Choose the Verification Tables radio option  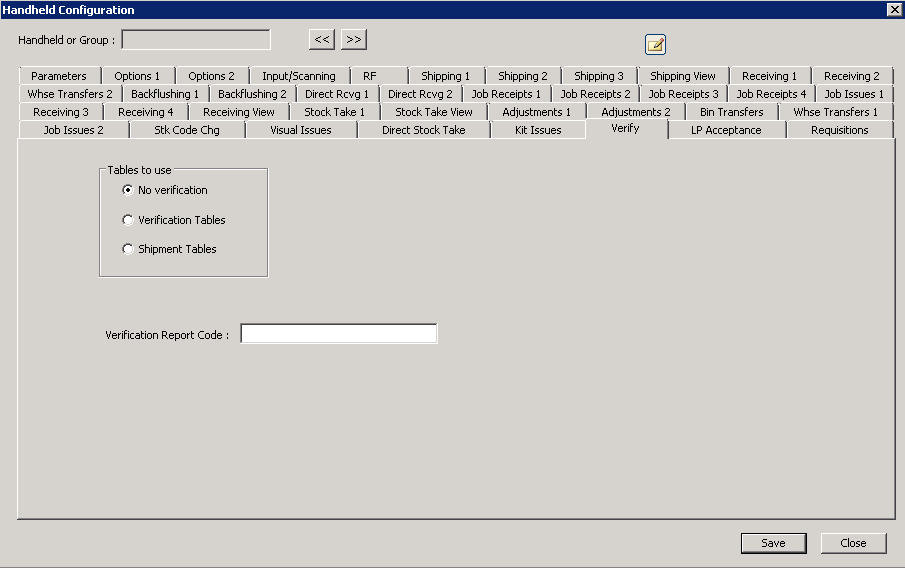pos(128,220)
